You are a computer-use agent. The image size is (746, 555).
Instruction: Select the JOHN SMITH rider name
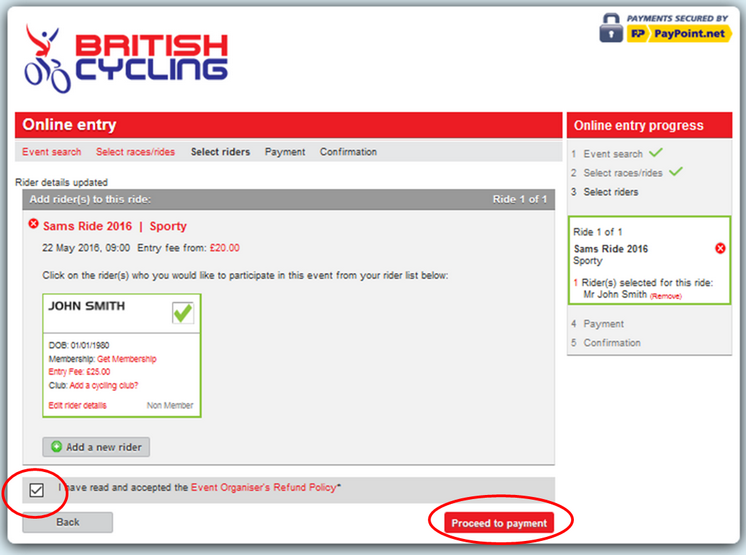[x=87, y=306]
